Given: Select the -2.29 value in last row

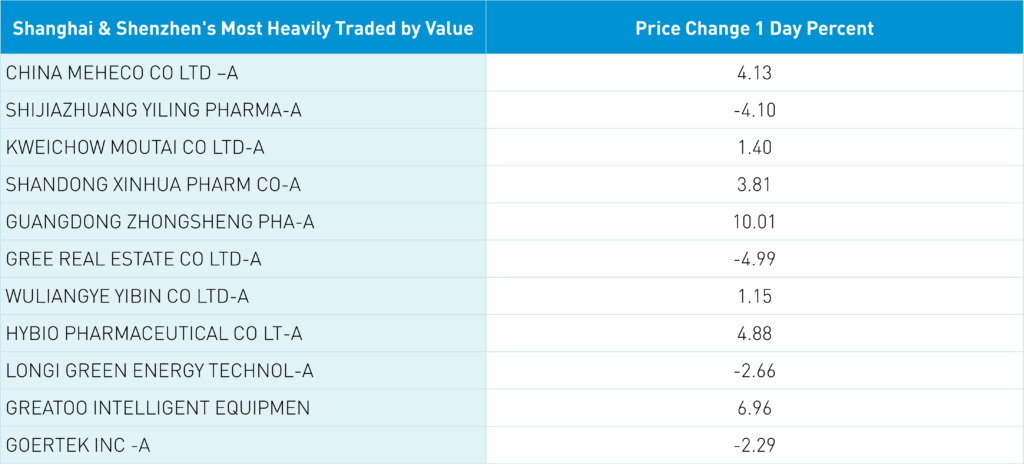Looking at the screenshot, I should (x=754, y=446).
